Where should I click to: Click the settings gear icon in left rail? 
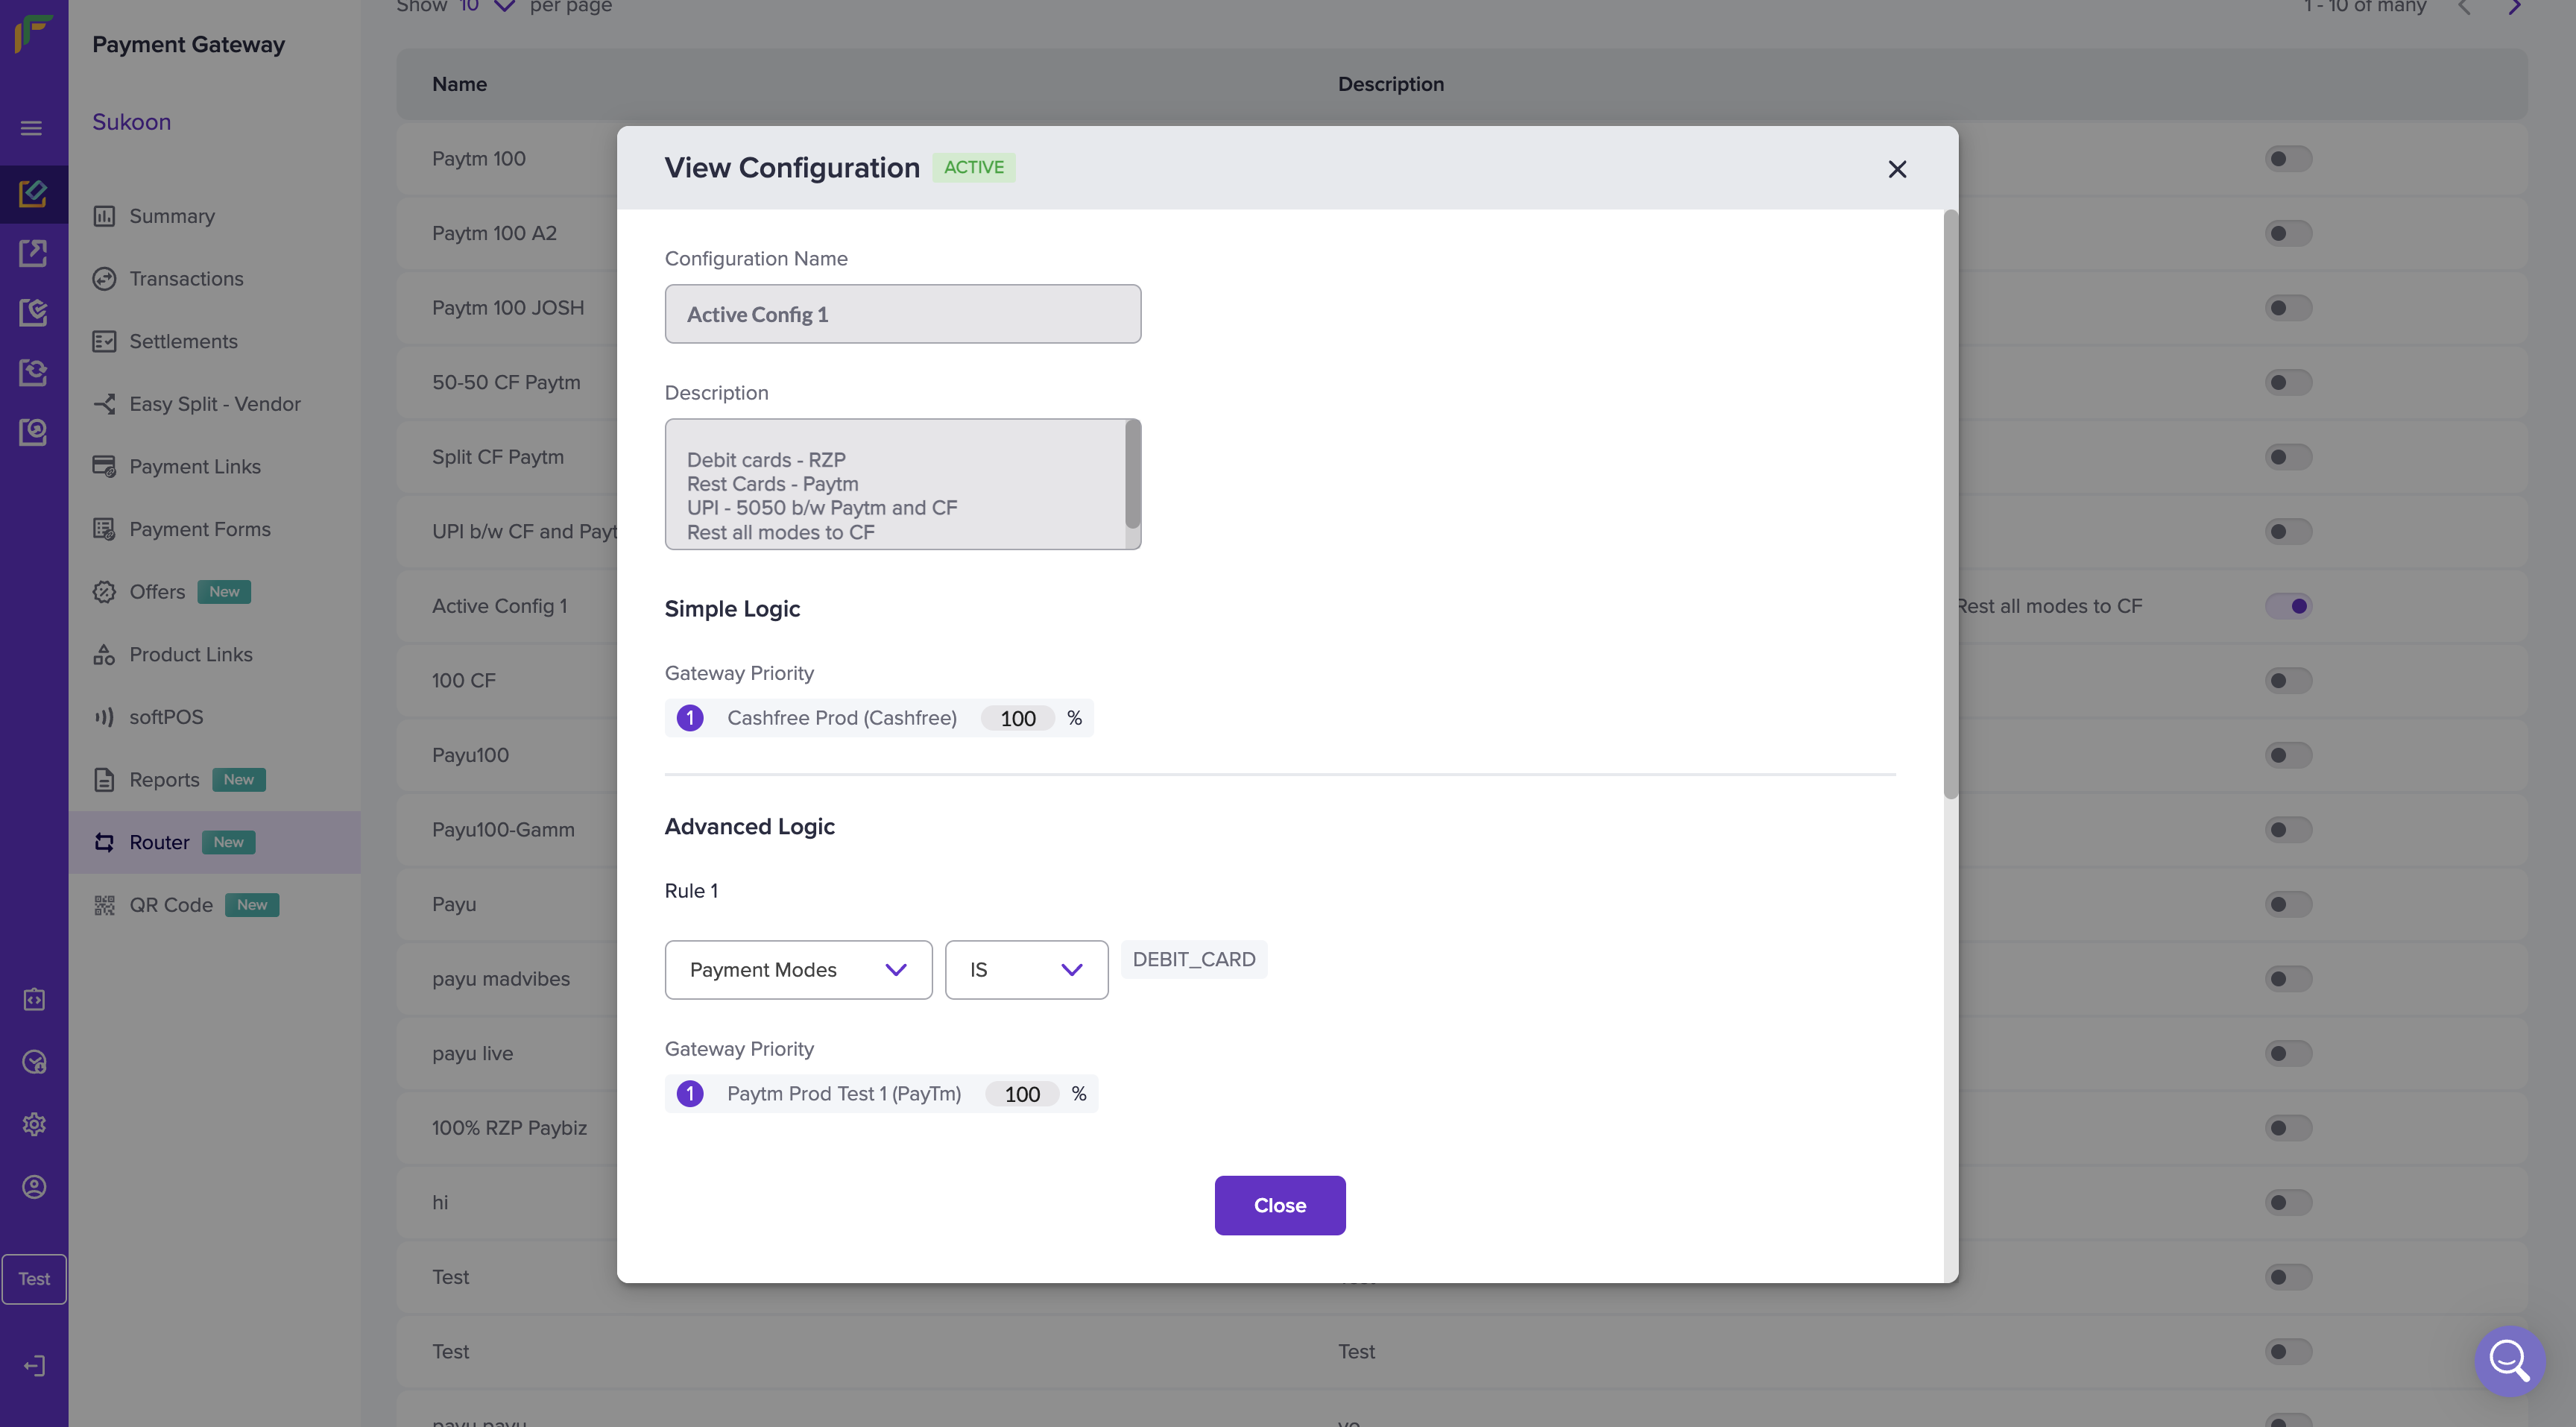pyautogui.click(x=34, y=1124)
